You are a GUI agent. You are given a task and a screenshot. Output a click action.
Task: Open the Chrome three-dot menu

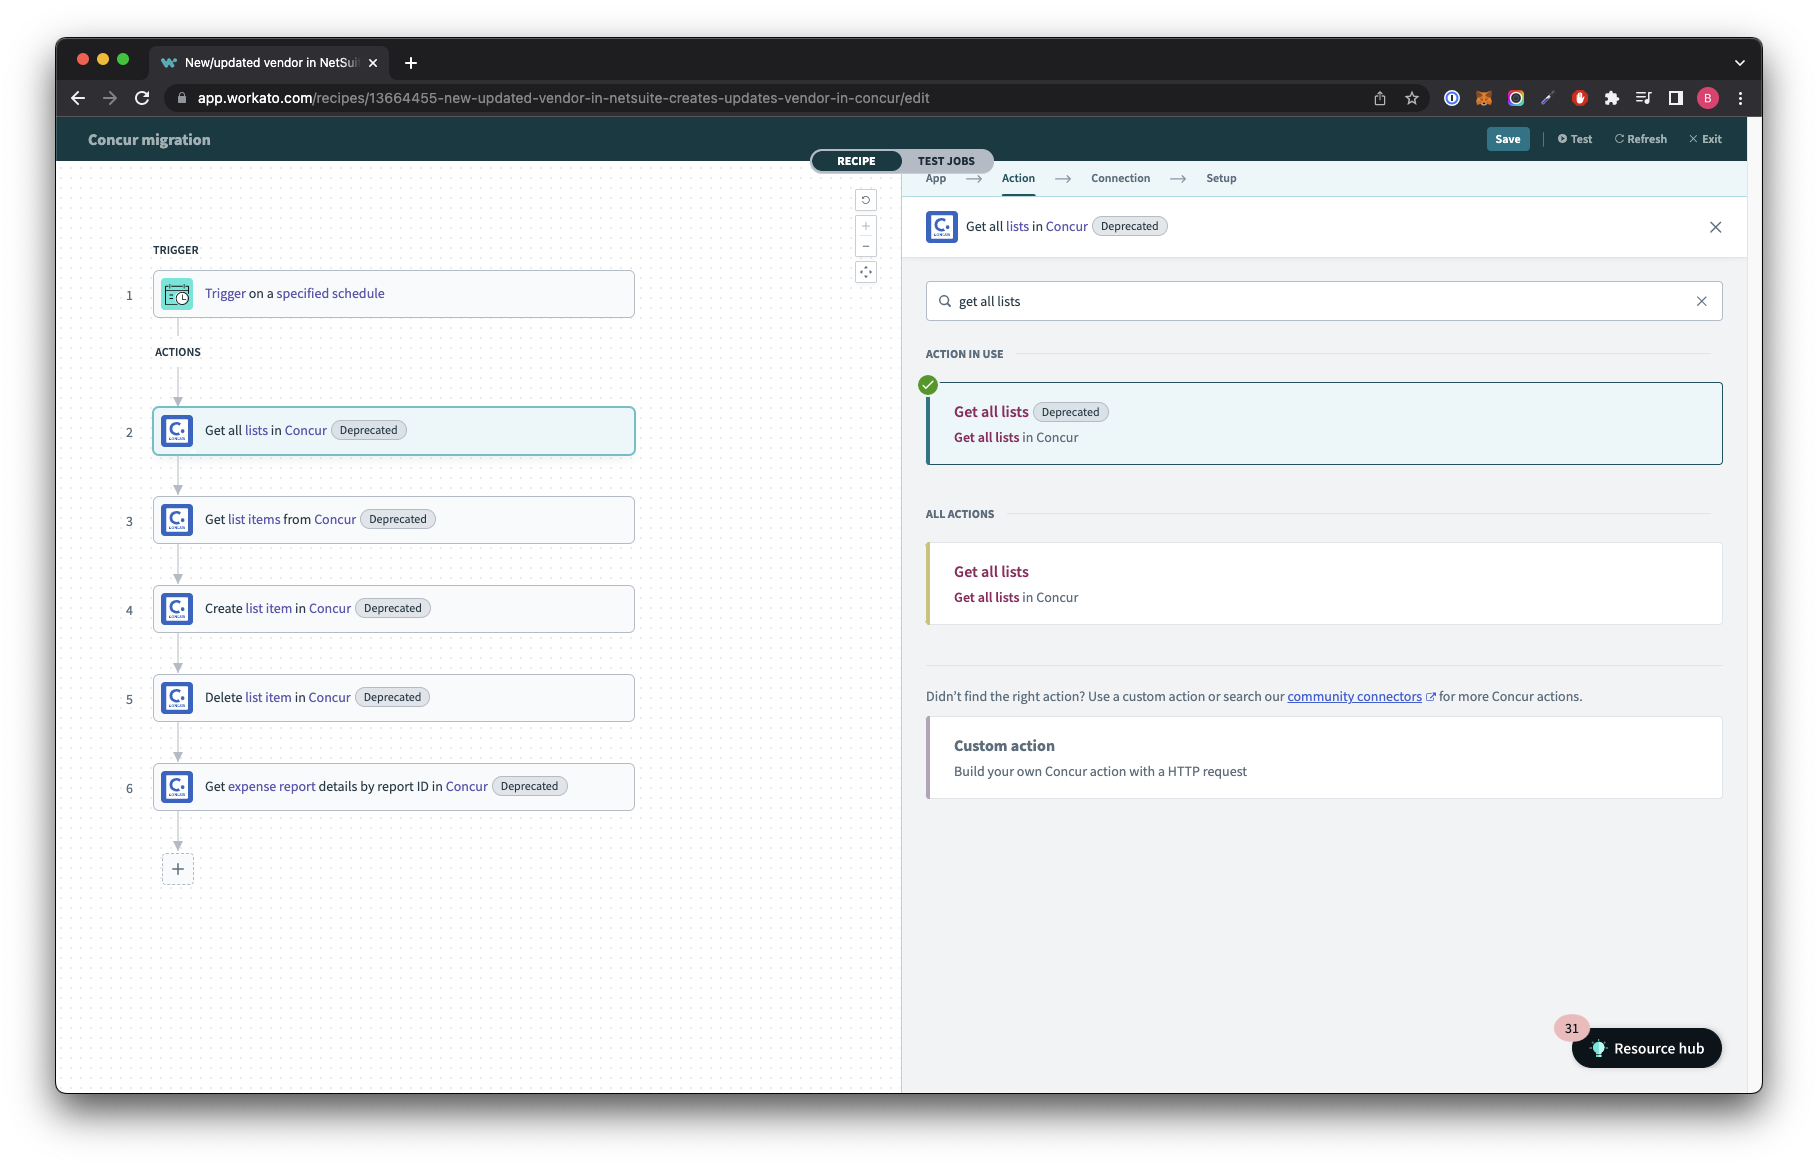[x=1740, y=98]
